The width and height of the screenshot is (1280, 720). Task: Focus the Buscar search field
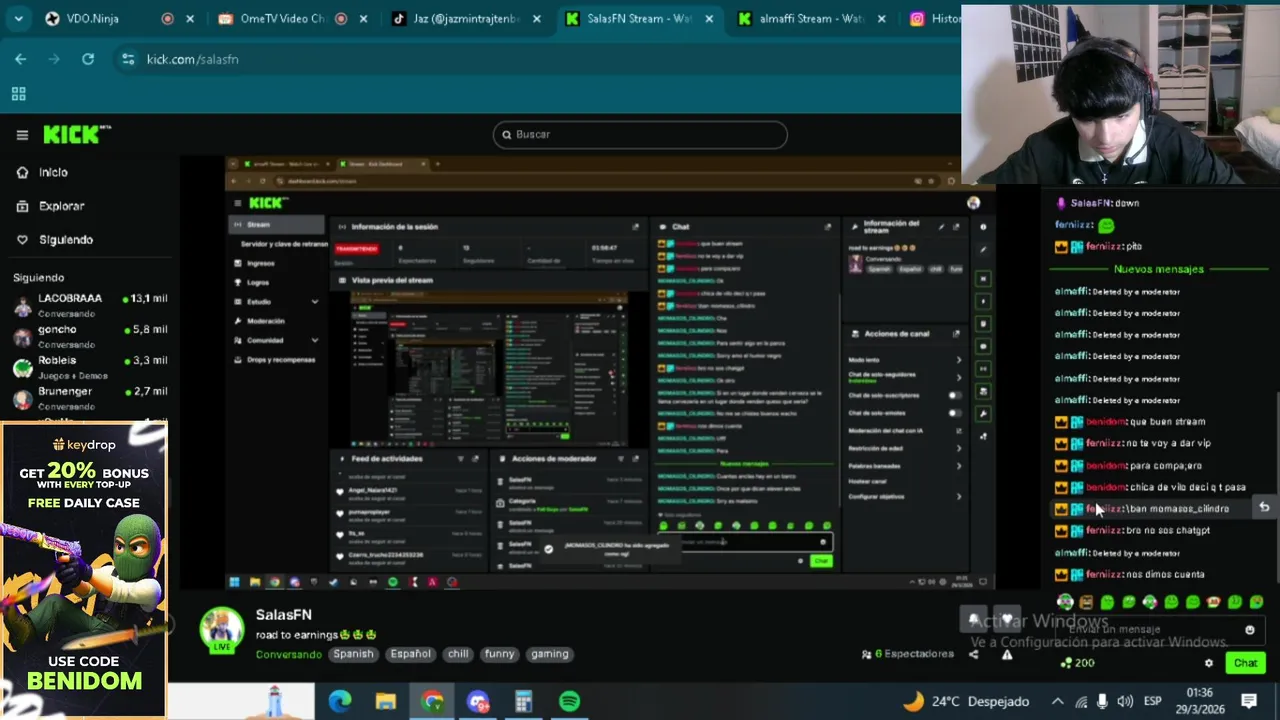click(x=640, y=134)
